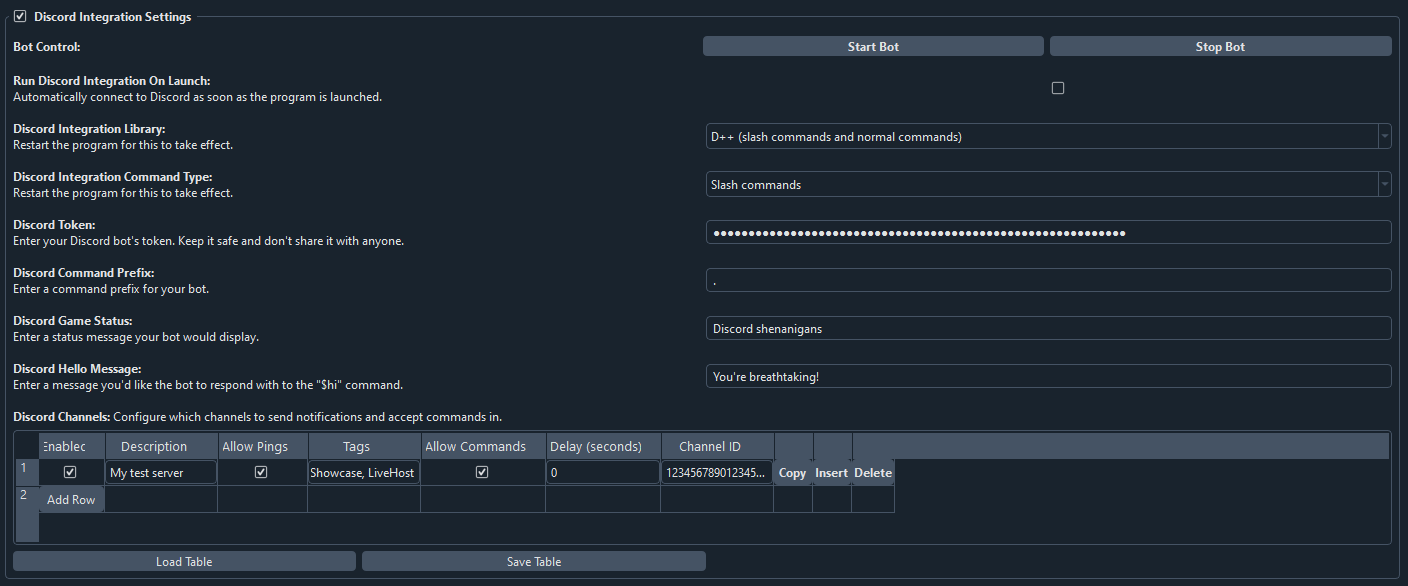Click the Discord Hello Message field
Image resolution: width=1408 pixels, height=586 pixels.
pos(1048,377)
